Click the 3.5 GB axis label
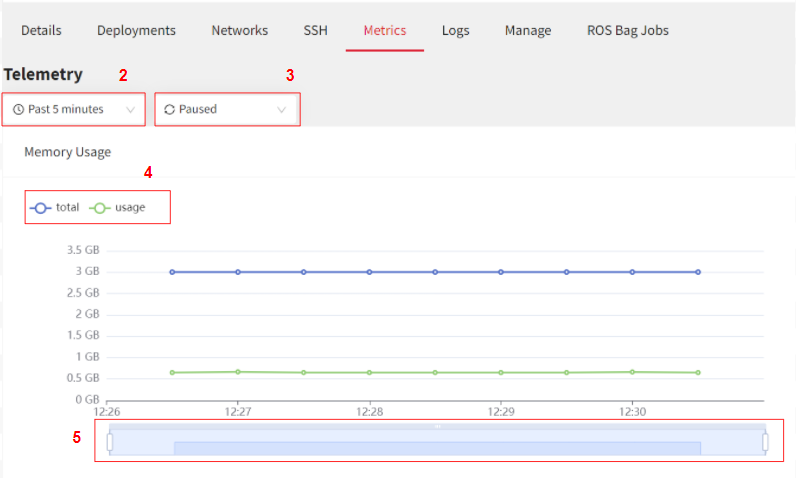Viewport: 796px width, 478px height. 83,250
